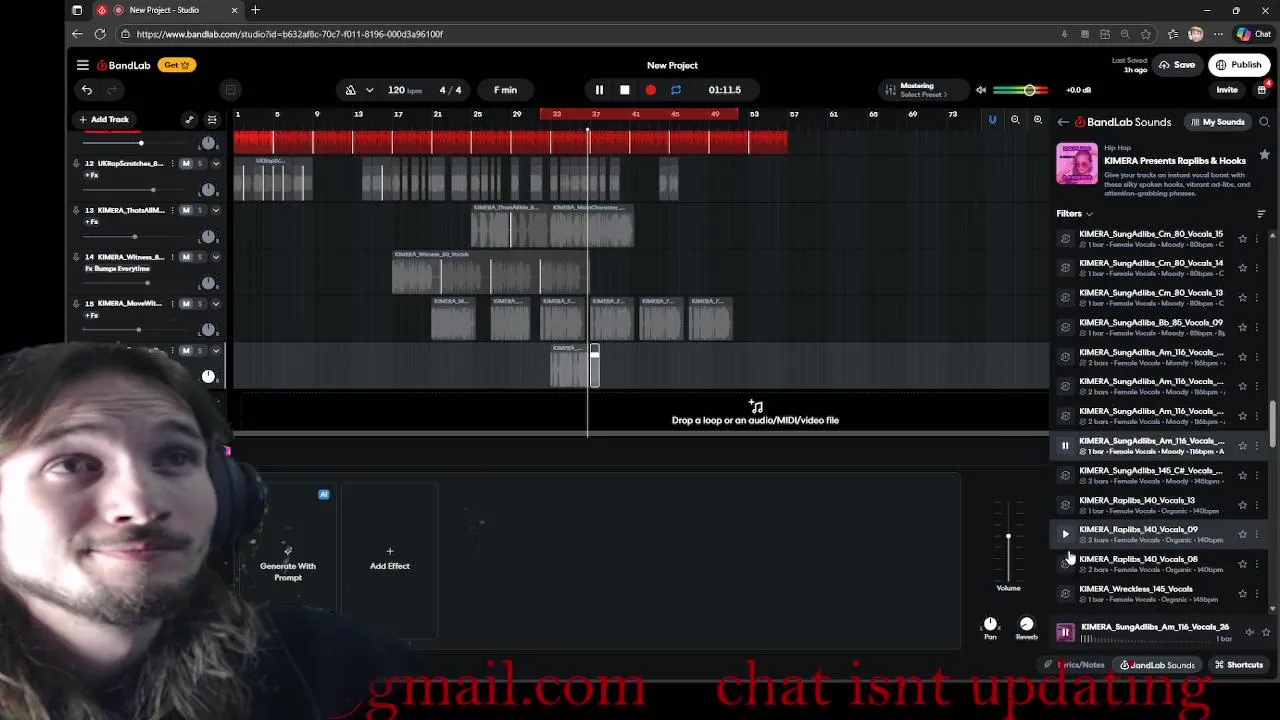Mute track 12 UKRapScratches
The image size is (1280, 720).
pyautogui.click(x=186, y=163)
